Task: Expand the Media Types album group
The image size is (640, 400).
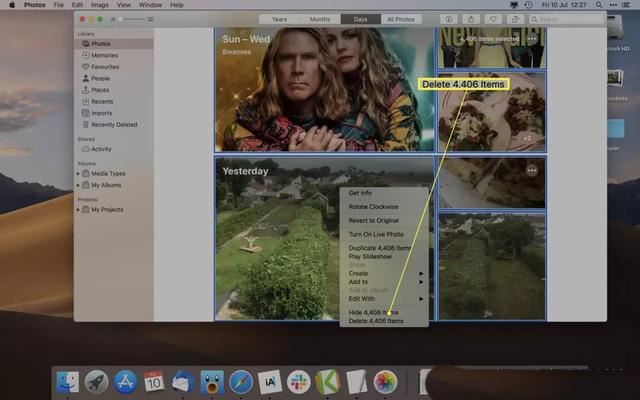Action: (x=79, y=173)
